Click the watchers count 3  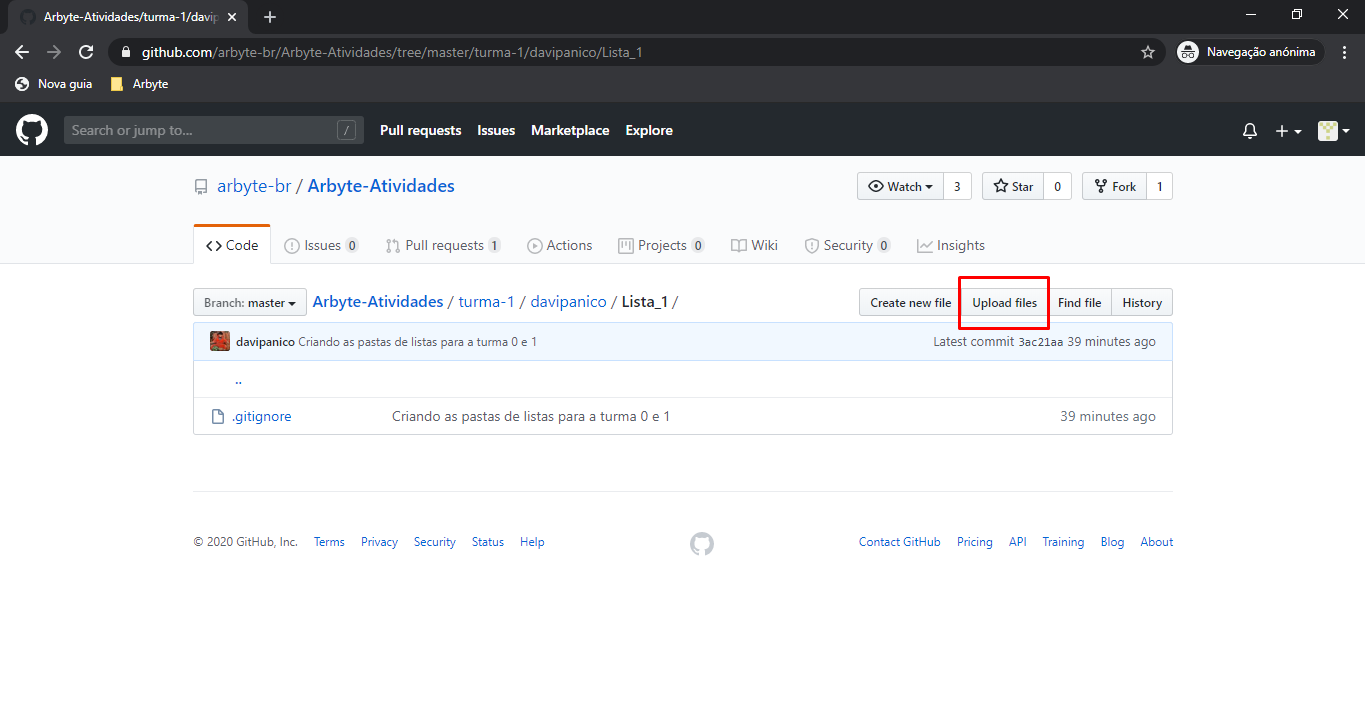click(957, 186)
